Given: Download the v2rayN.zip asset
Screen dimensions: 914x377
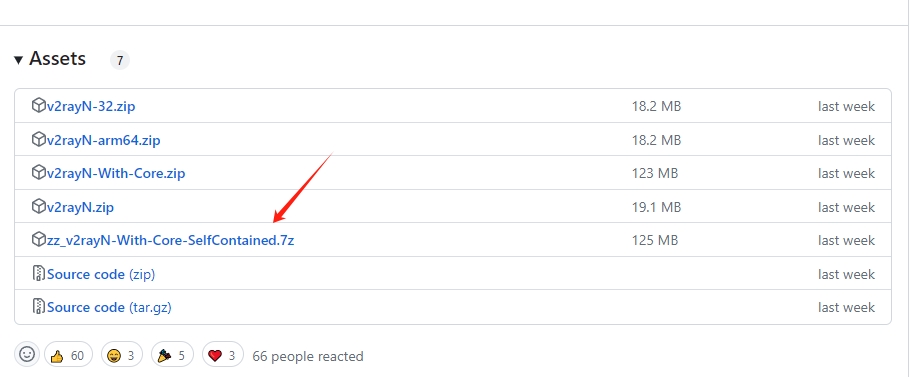Looking at the screenshot, I should [80, 207].
